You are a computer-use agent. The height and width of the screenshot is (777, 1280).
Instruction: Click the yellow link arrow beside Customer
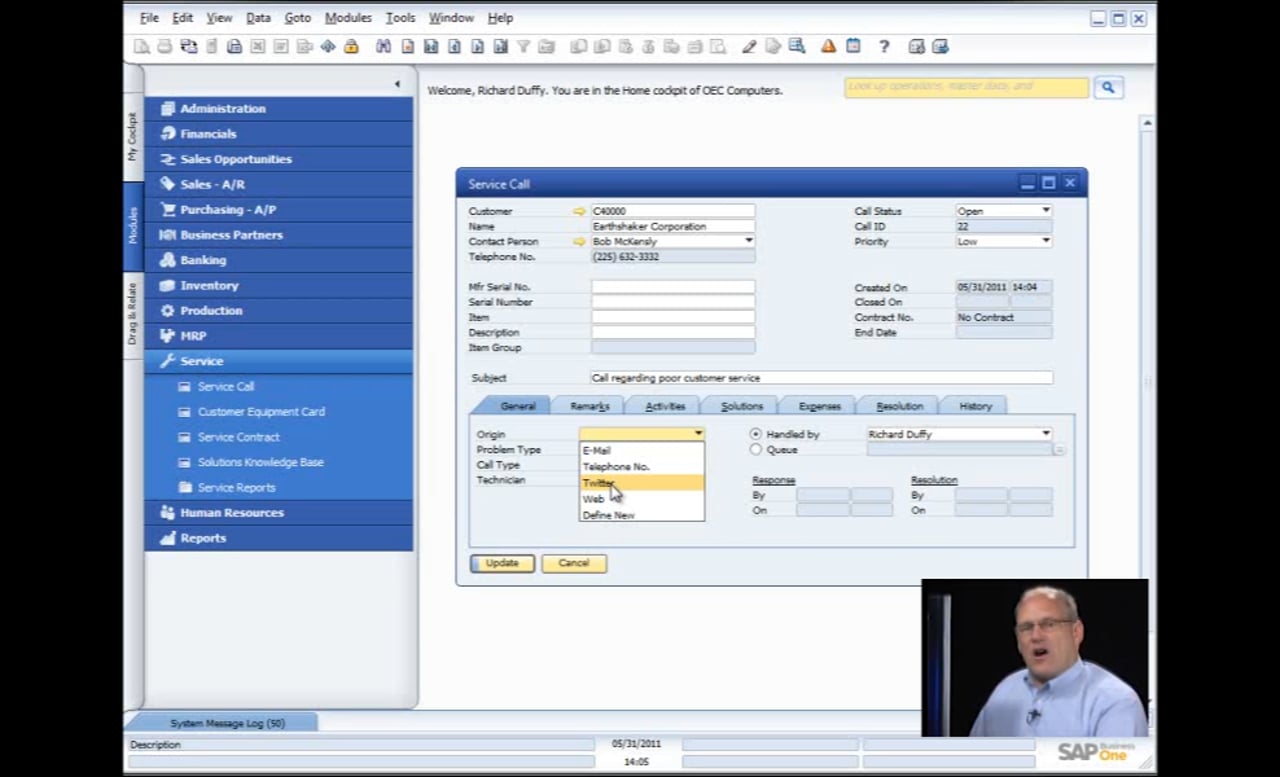579,211
